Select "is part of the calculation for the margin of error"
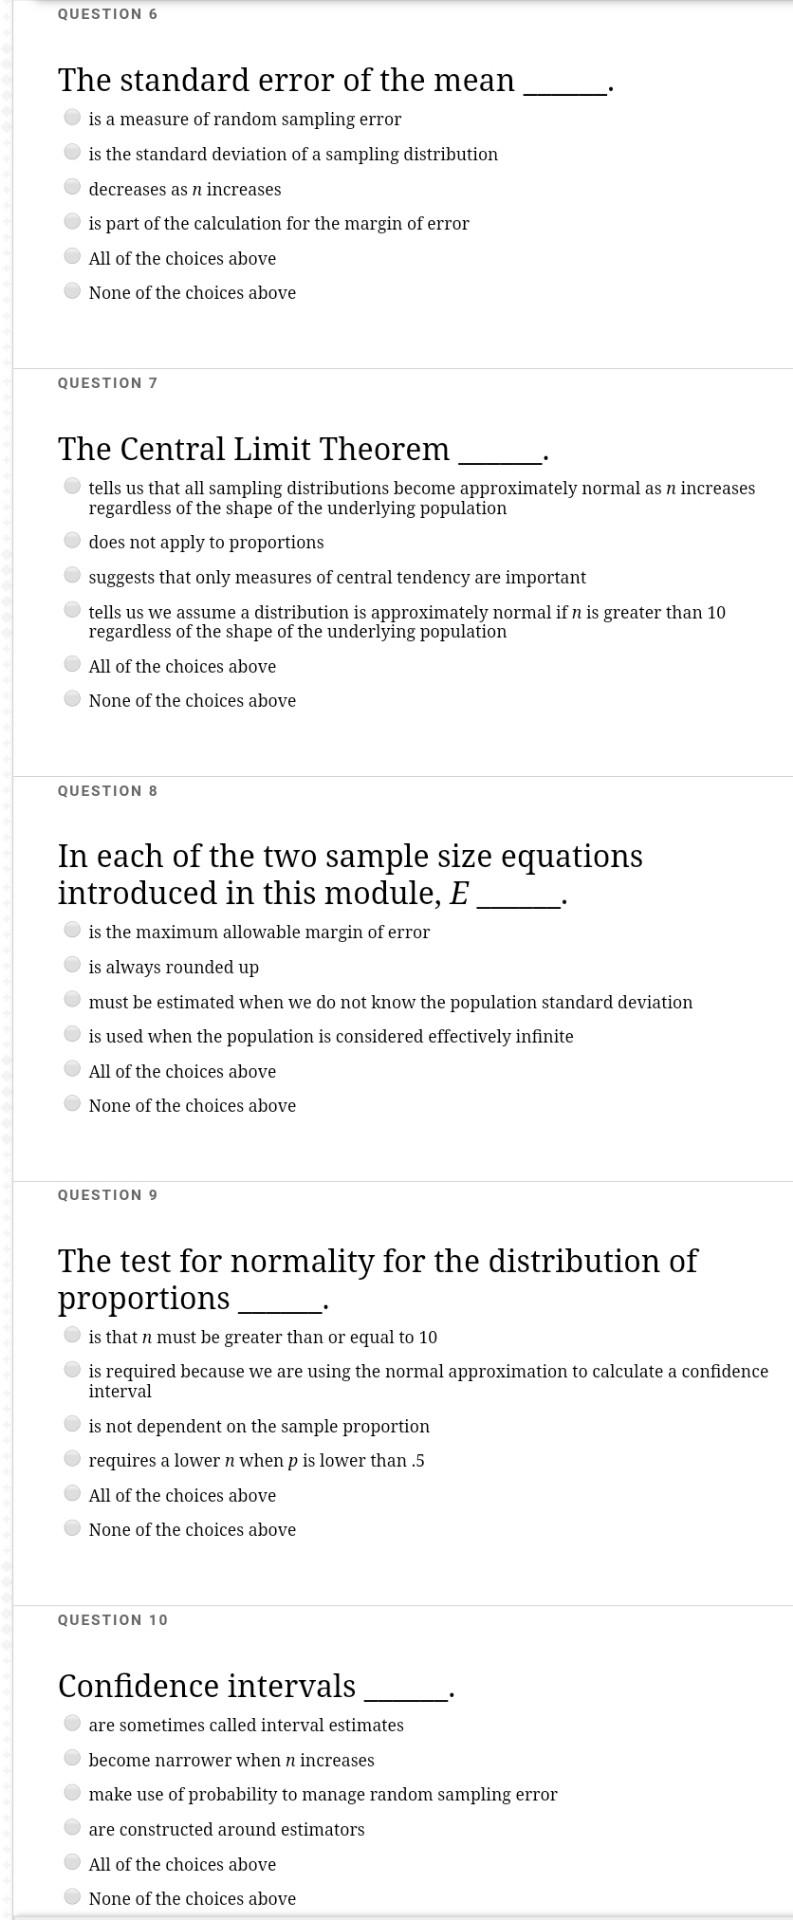793x1920 pixels. (72, 221)
